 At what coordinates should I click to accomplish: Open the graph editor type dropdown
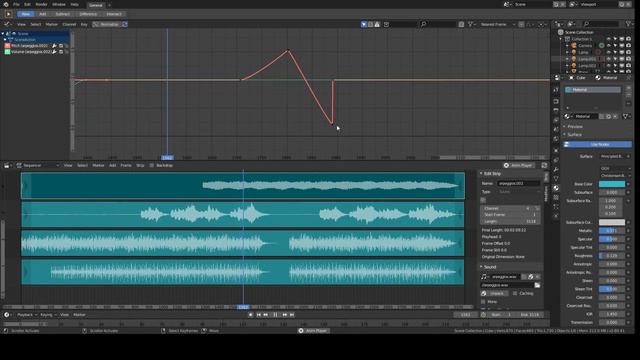(7, 24)
